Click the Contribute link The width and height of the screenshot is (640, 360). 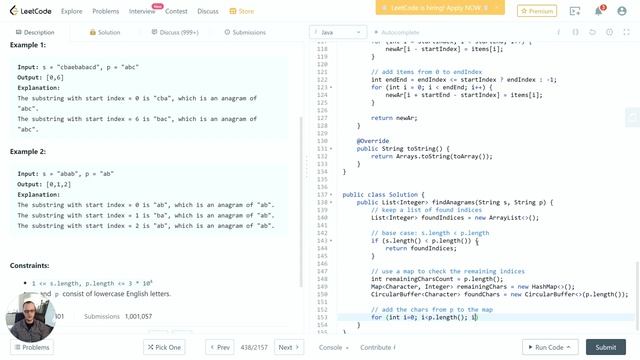[x=378, y=347]
